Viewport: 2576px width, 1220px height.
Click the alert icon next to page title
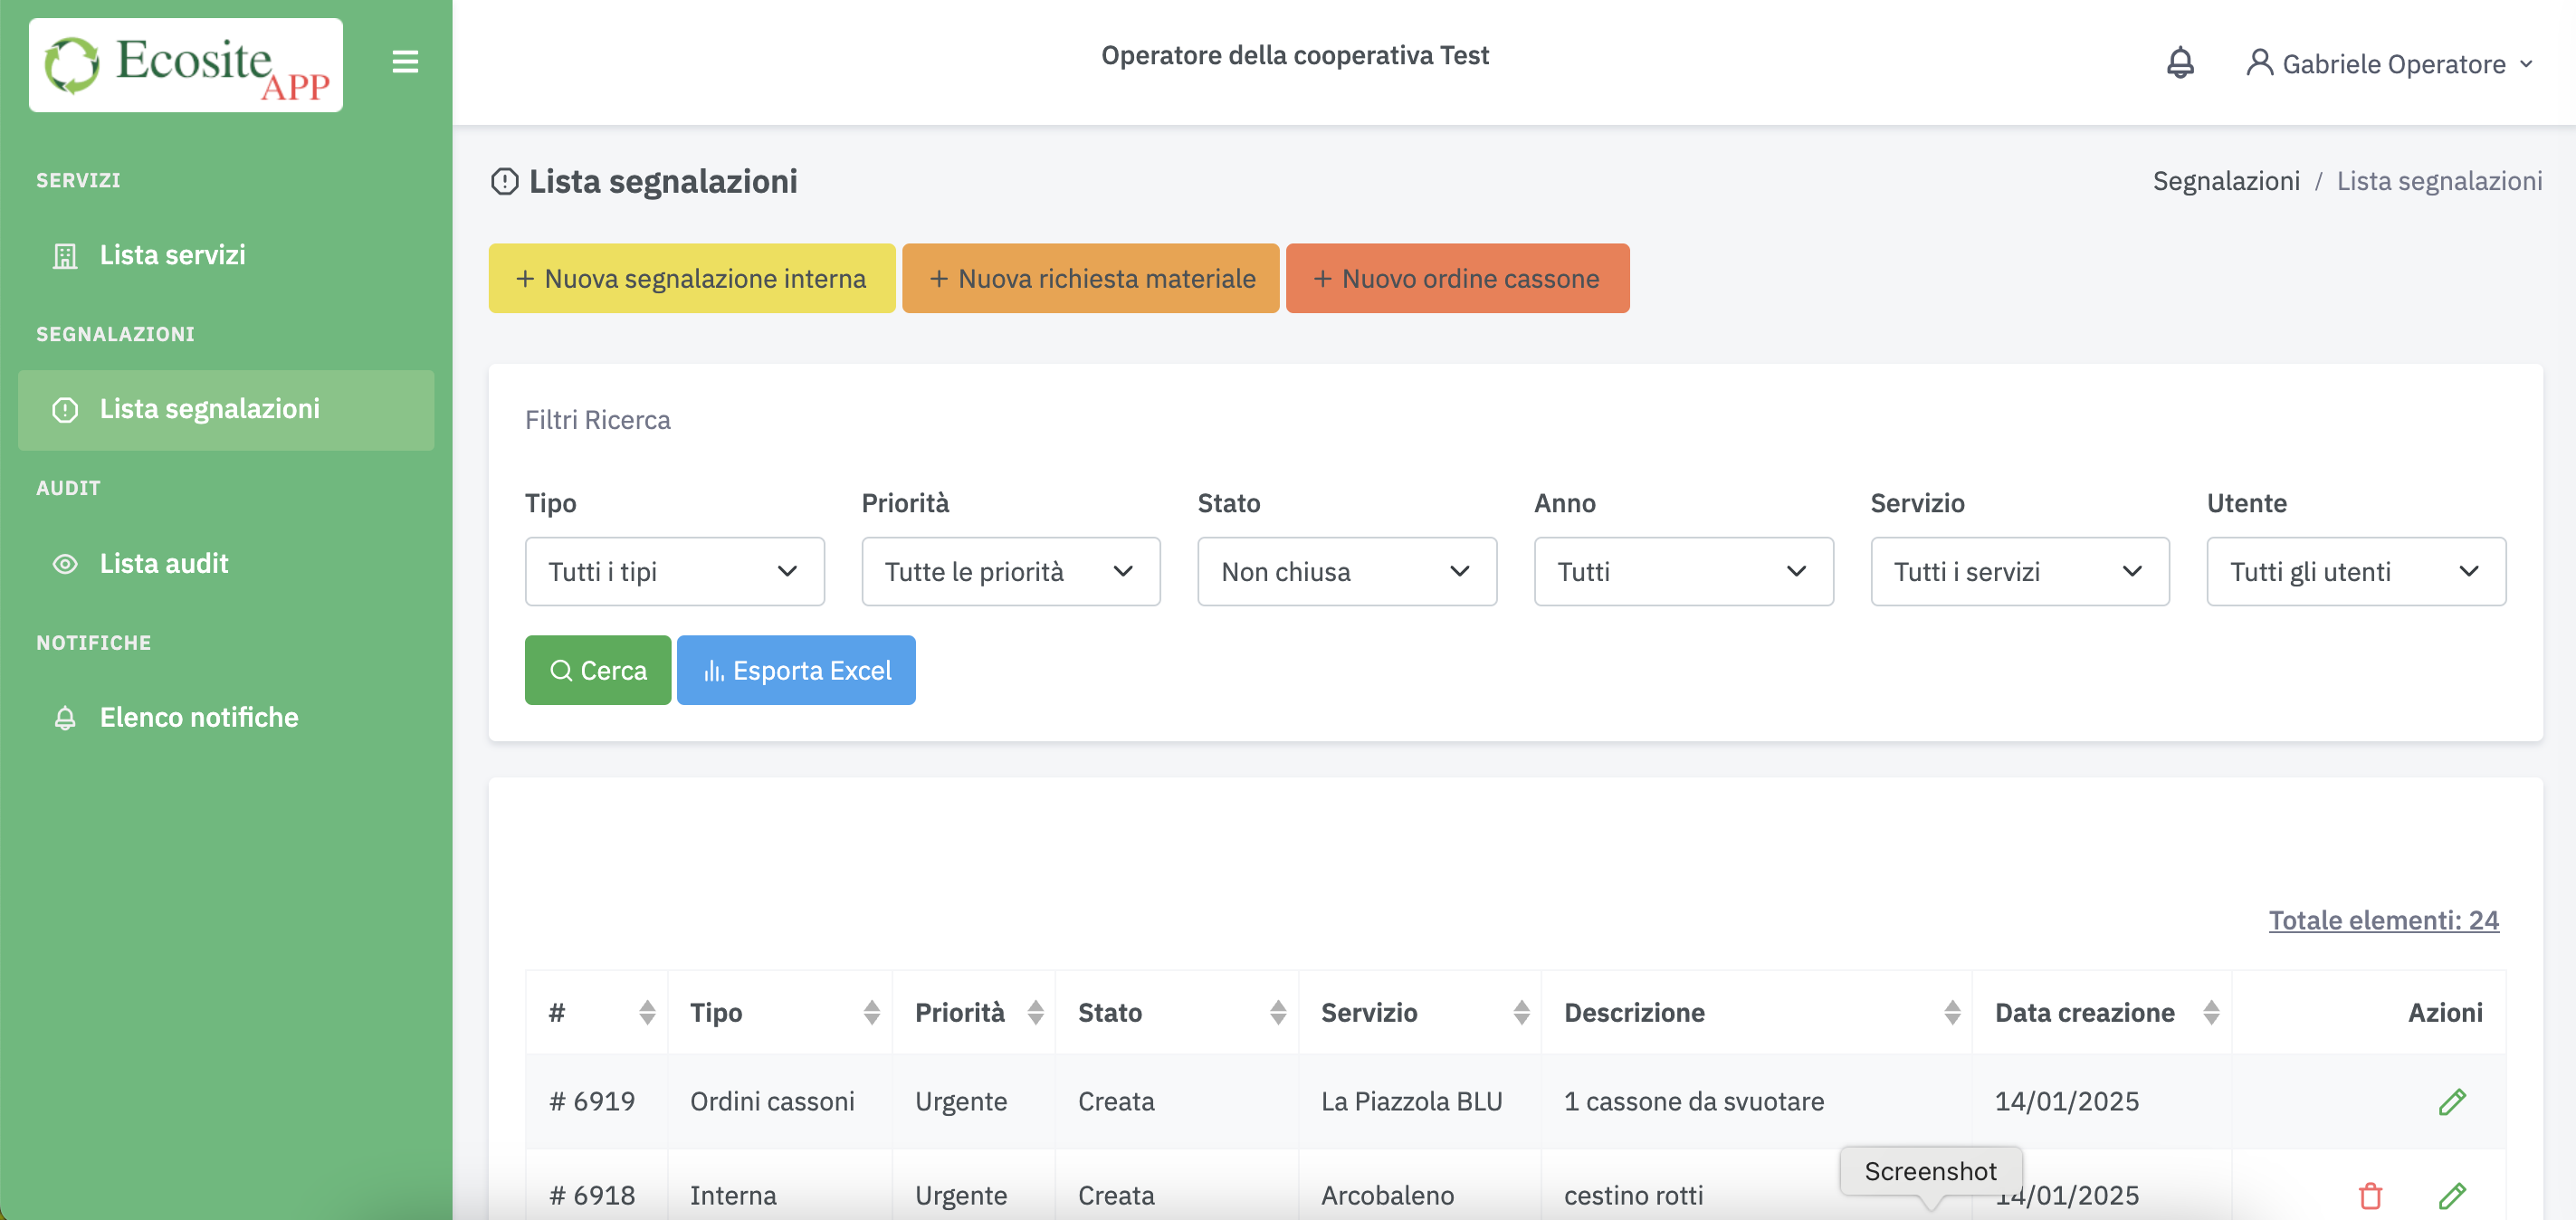click(505, 182)
